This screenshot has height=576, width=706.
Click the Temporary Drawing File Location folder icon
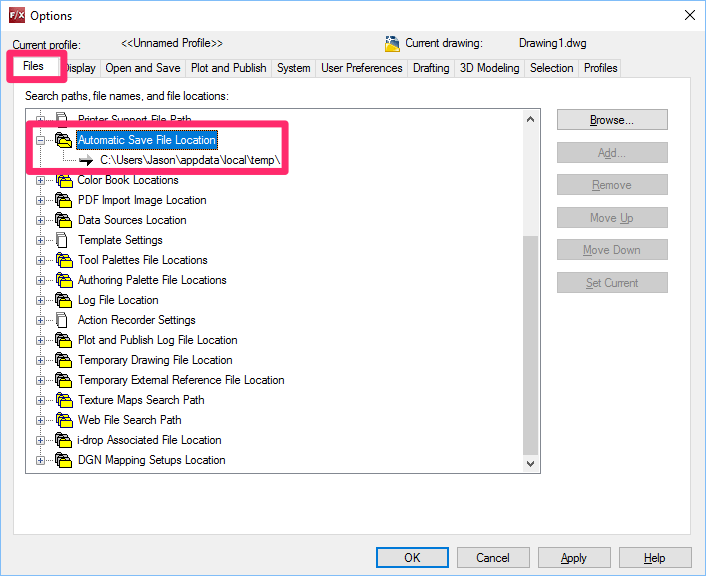pos(63,360)
